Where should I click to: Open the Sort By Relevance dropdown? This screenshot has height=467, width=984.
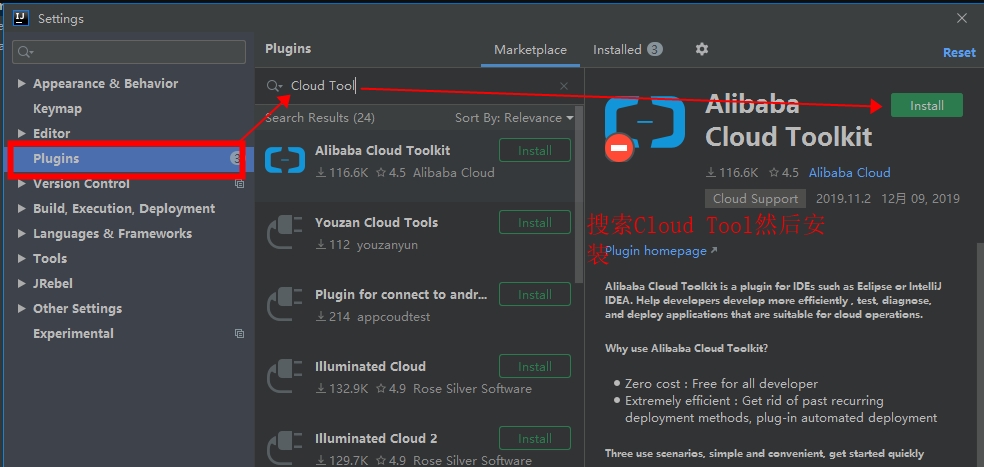click(x=514, y=118)
